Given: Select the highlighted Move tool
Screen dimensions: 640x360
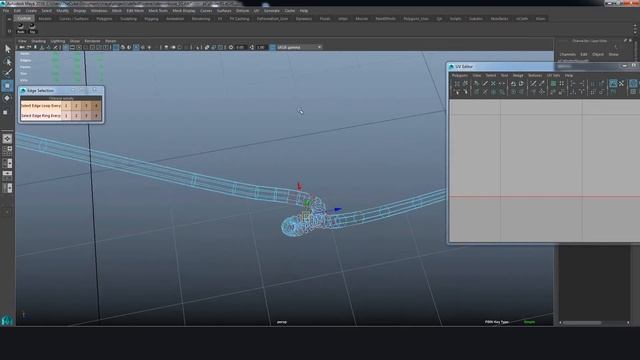Looking at the screenshot, I should click(x=7, y=86).
